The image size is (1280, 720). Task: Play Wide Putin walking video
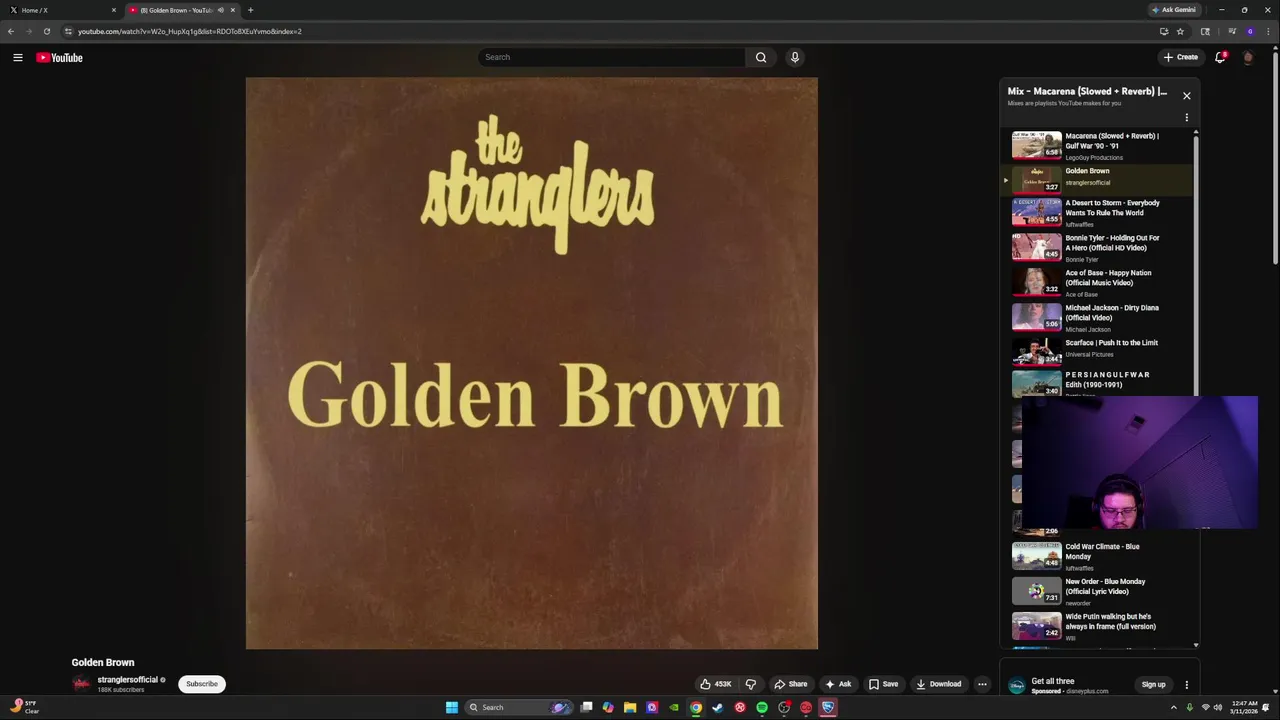click(1100, 626)
